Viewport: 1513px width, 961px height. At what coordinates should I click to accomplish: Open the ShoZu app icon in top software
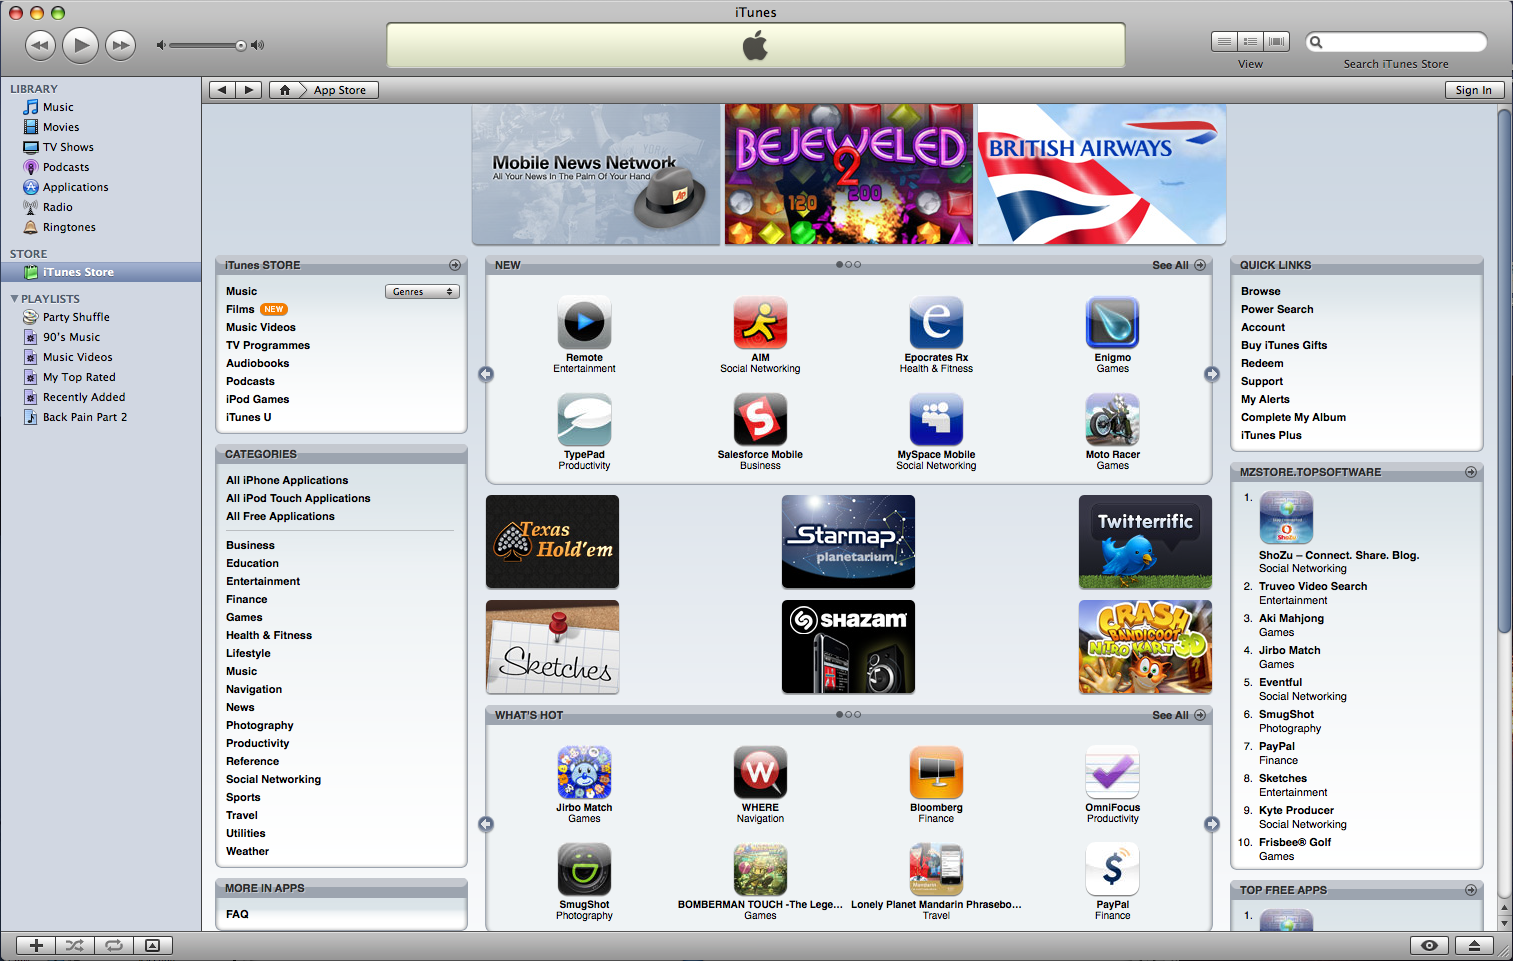tap(1286, 518)
